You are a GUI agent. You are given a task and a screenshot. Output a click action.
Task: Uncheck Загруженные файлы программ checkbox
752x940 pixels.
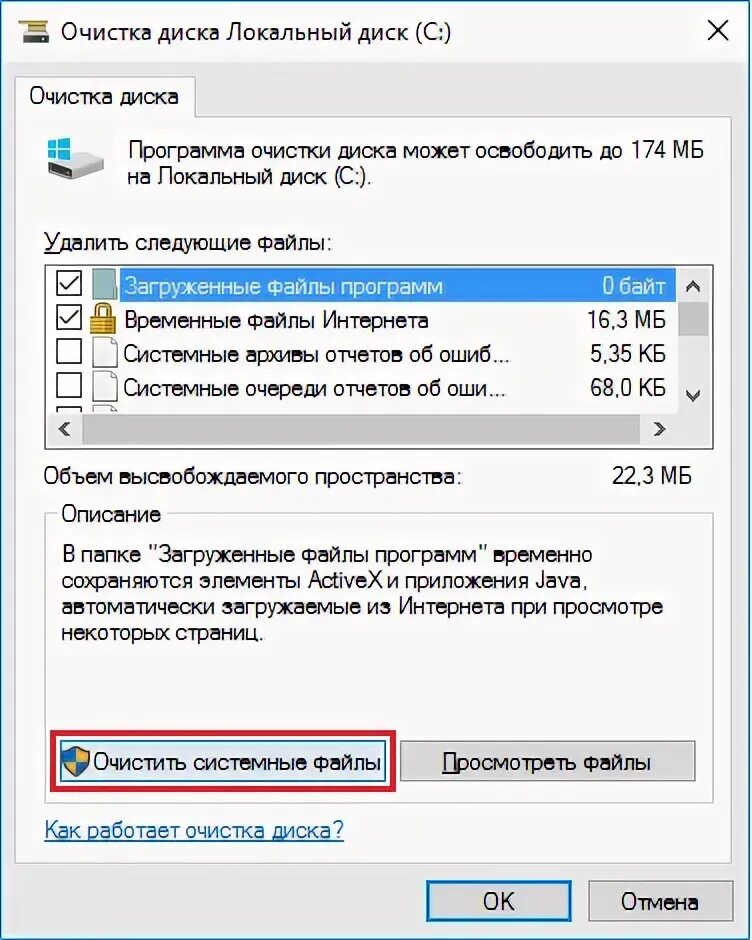(69, 283)
